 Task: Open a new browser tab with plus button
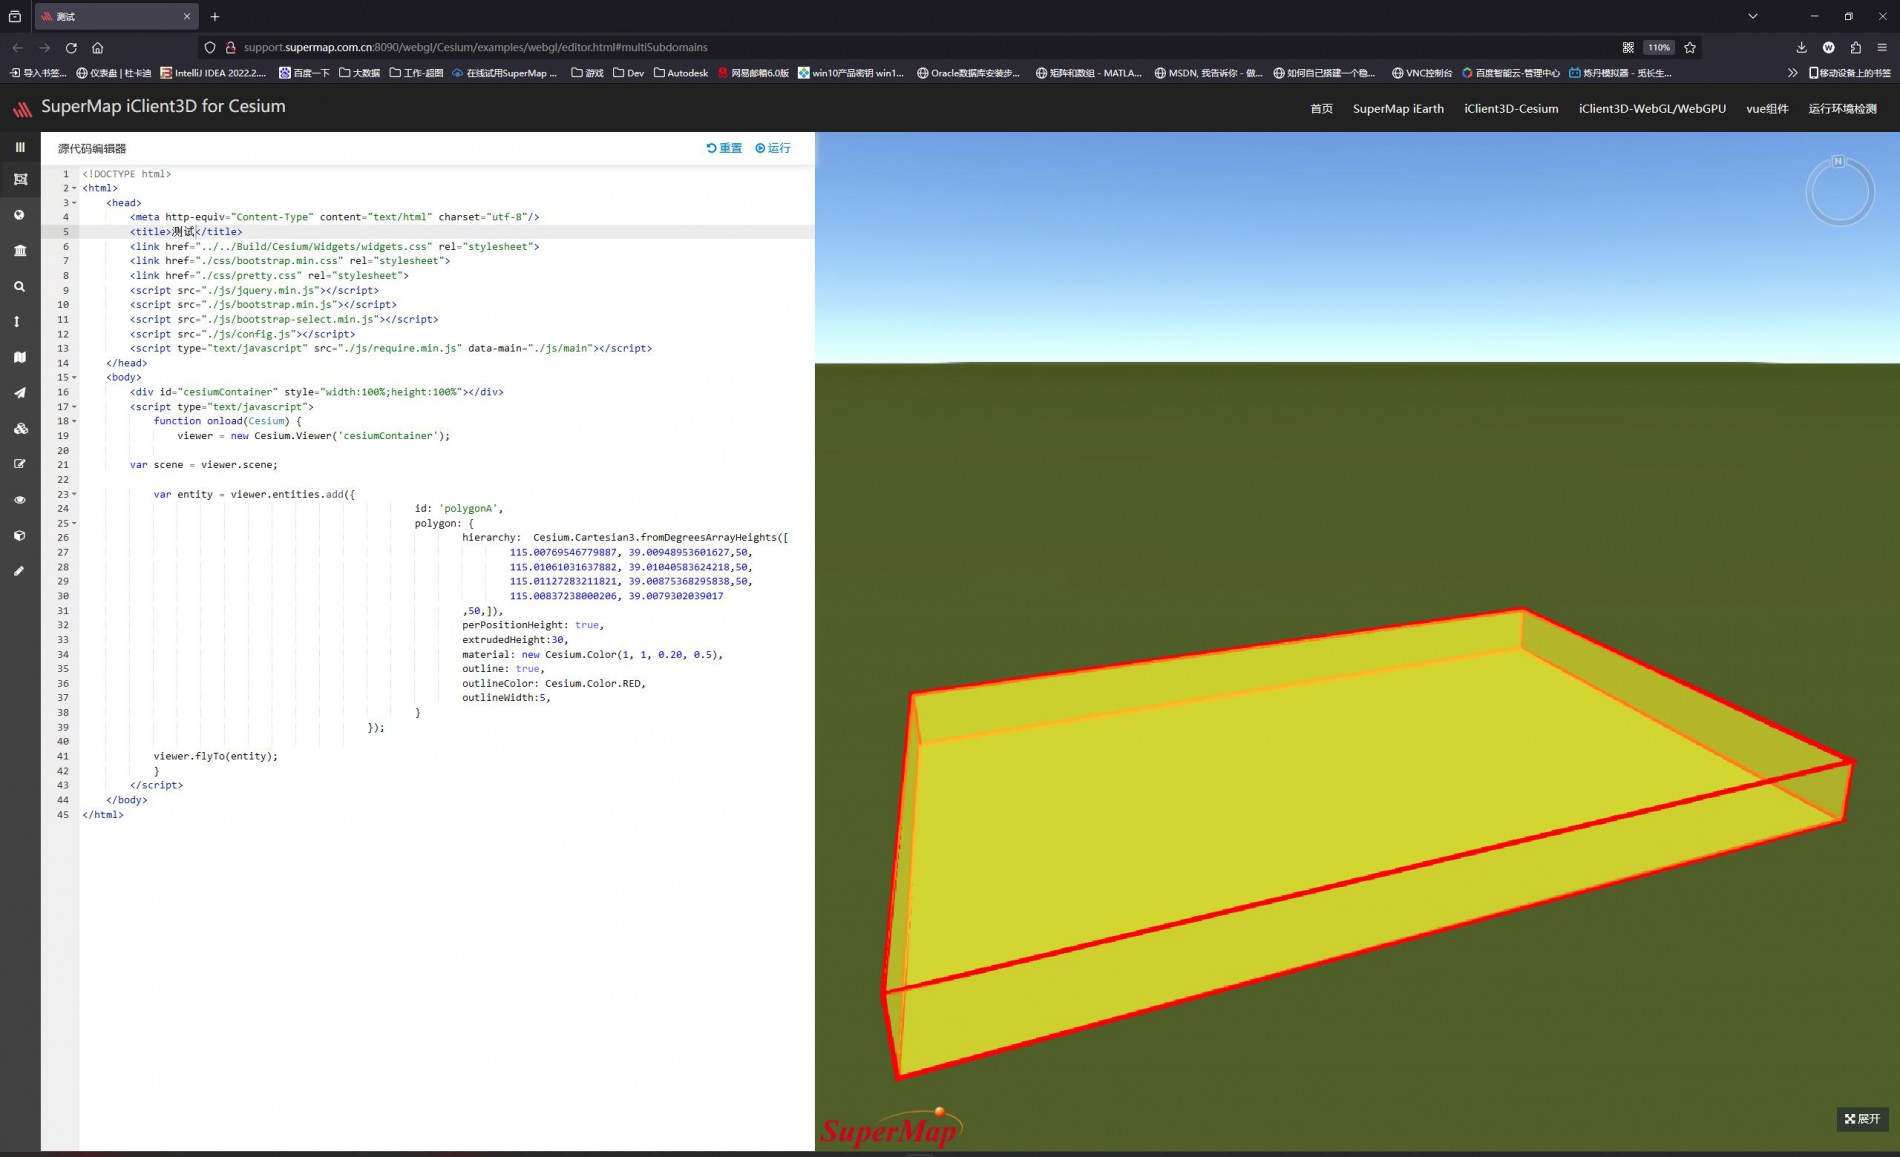[x=215, y=16]
